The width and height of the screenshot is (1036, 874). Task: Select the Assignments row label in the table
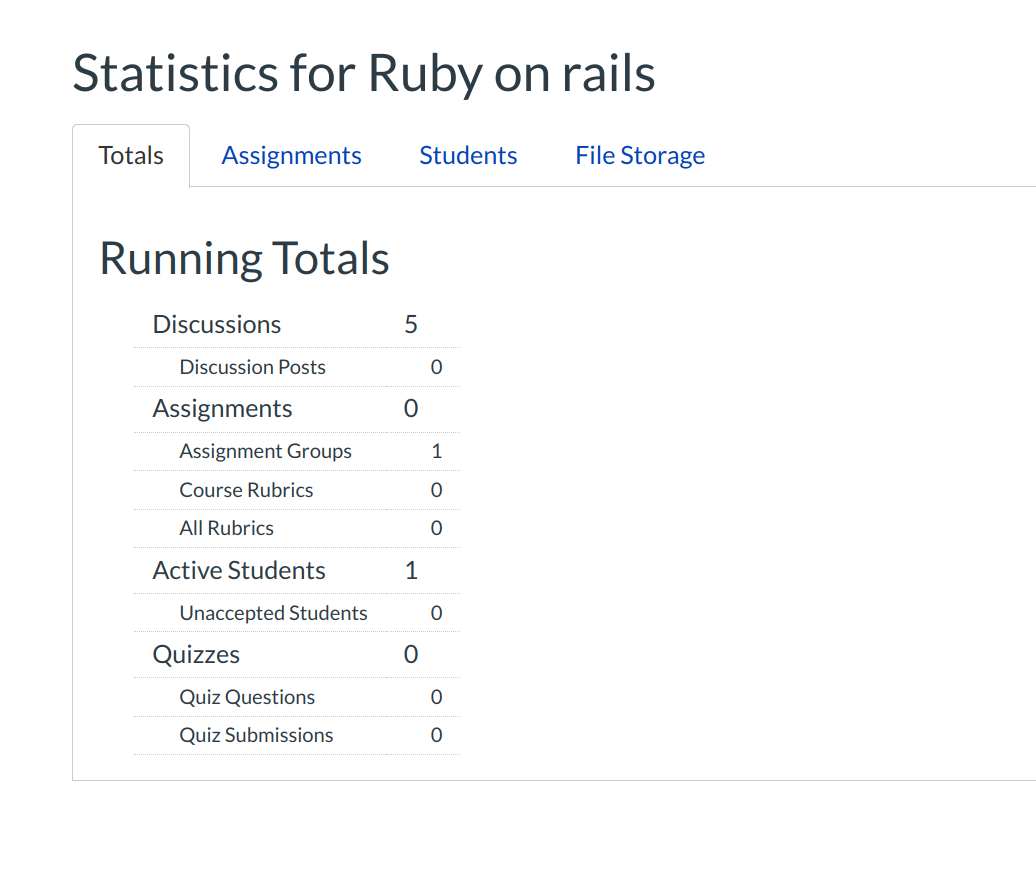point(222,409)
